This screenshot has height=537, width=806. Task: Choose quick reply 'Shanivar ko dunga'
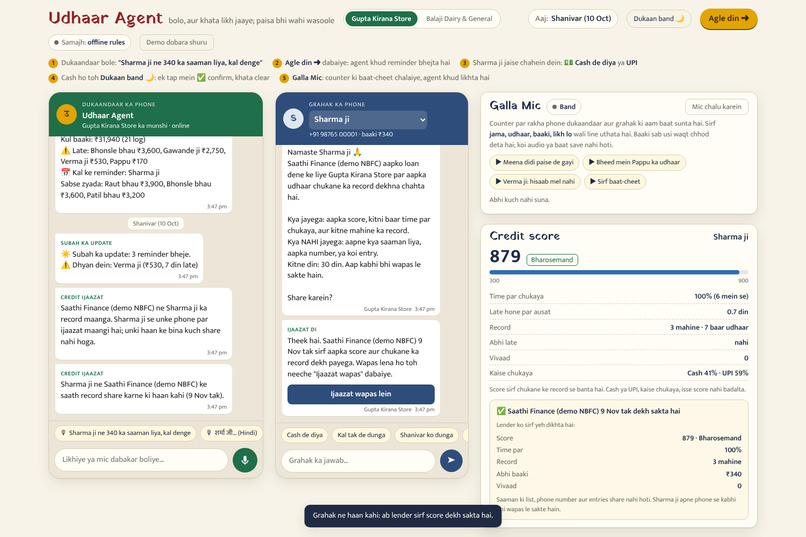pyautogui.click(x=426, y=435)
